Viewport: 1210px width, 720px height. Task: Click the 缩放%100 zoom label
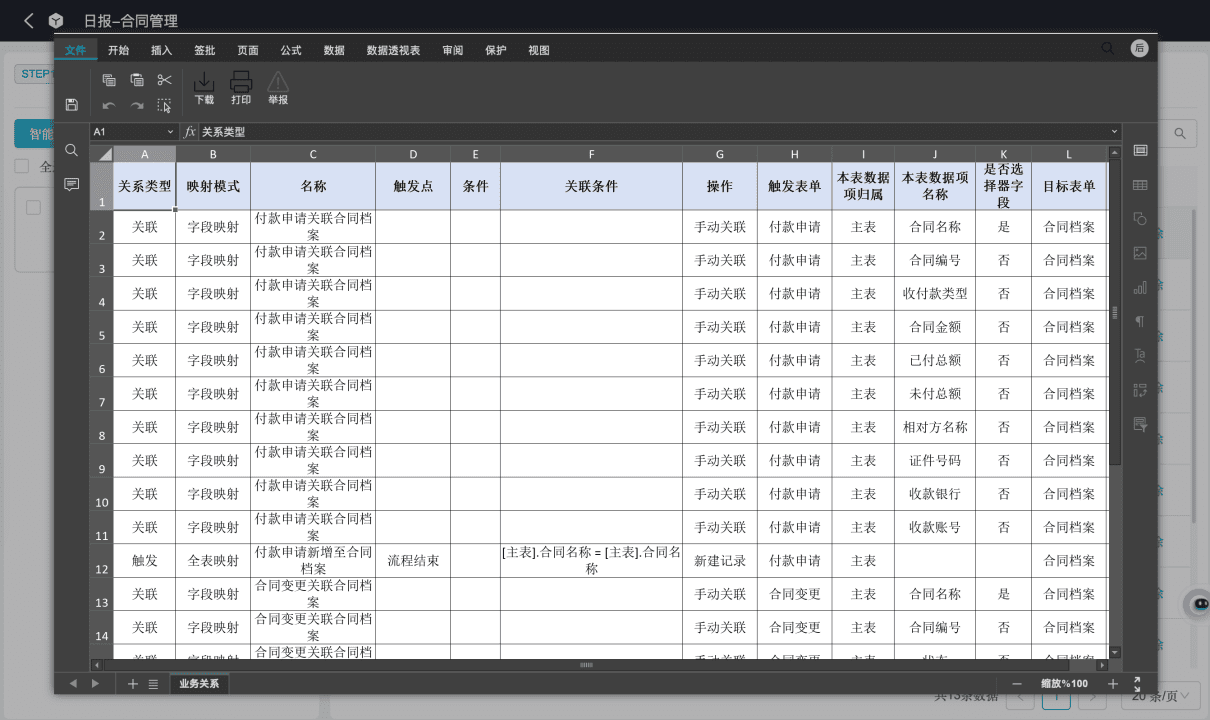[x=1064, y=684]
